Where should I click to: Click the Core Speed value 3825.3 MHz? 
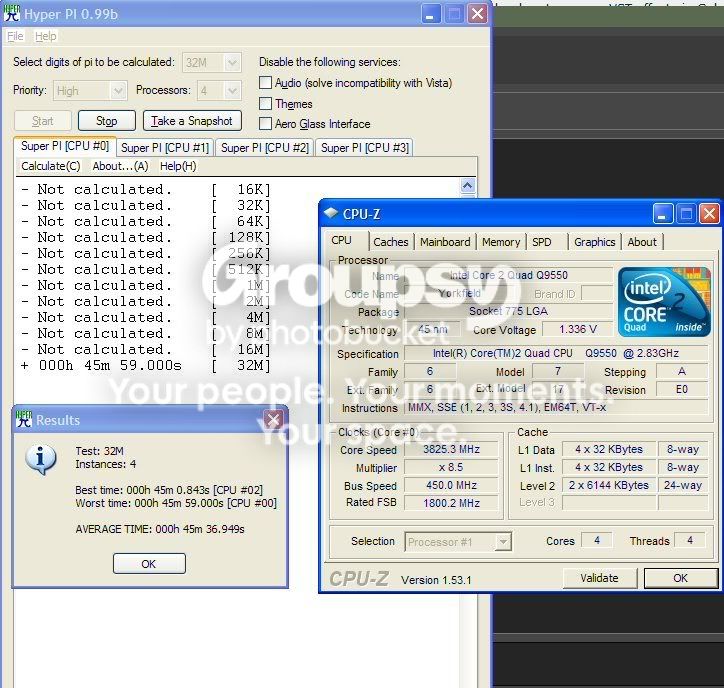pyautogui.click(x=452, y=449)
